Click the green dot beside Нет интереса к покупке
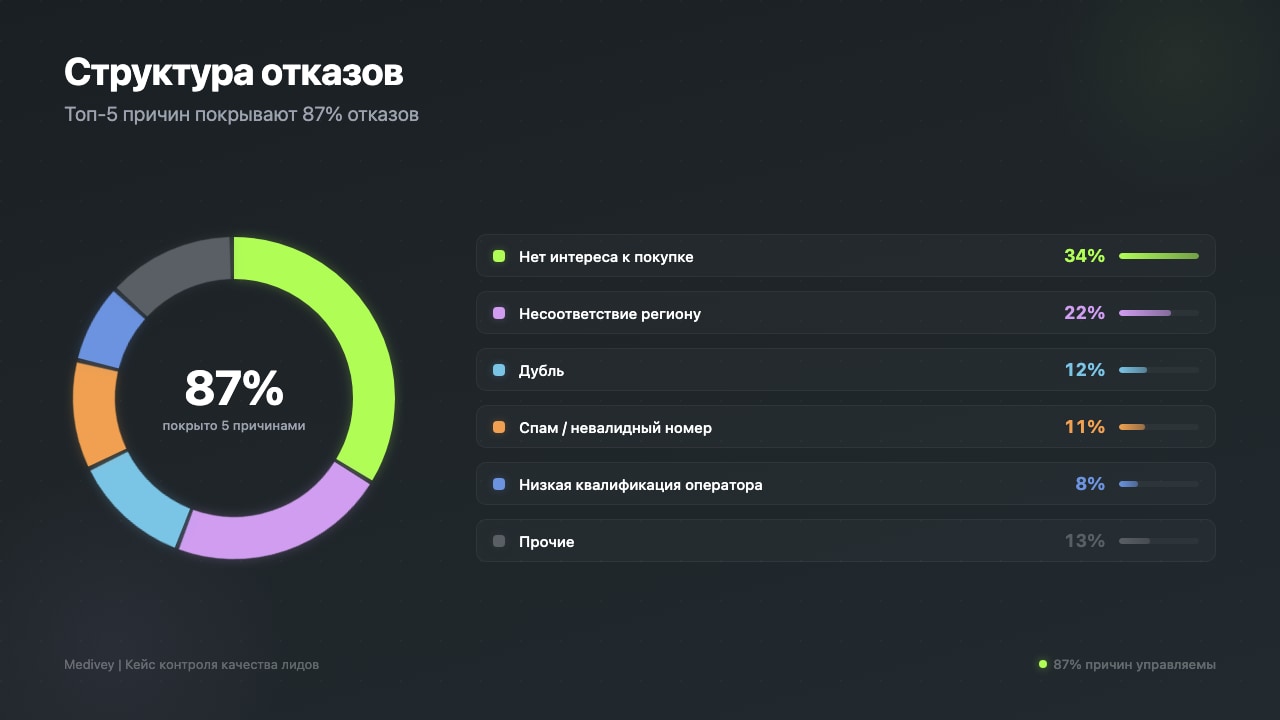Image resolution: width=1280 pixels, height=720 pixels. pos(497,256)
